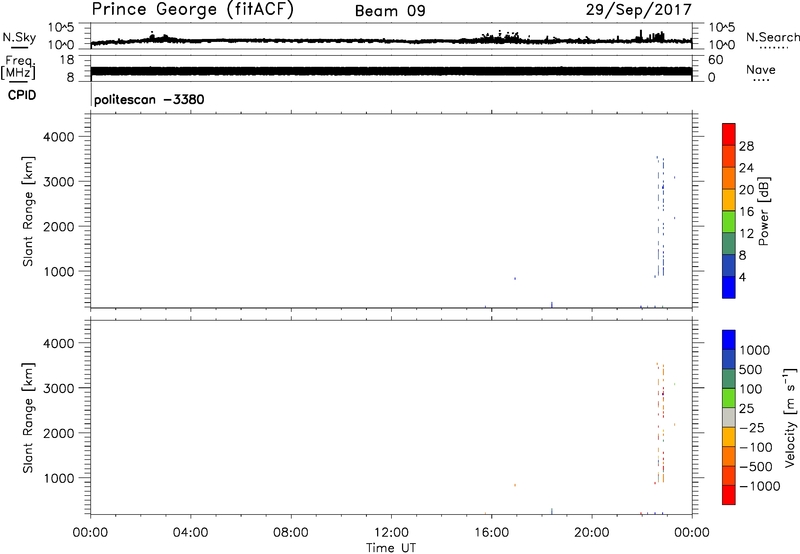Click the isolated blue echo near 17:00 in the power panel

click(515, 279)
